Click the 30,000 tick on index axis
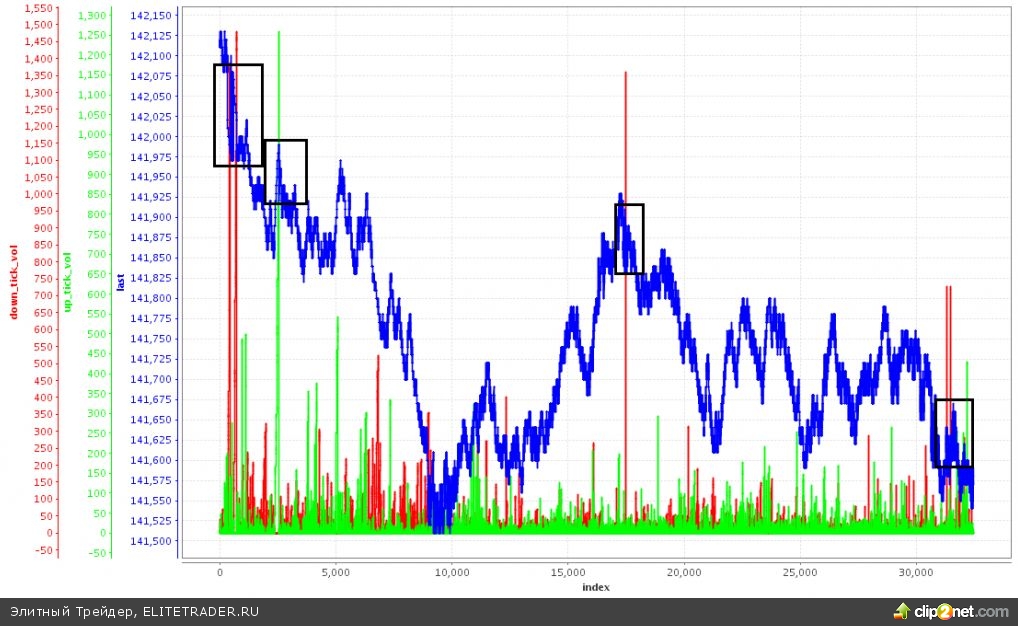This screenshot has height=626, width=1018. tap(916, 572)
